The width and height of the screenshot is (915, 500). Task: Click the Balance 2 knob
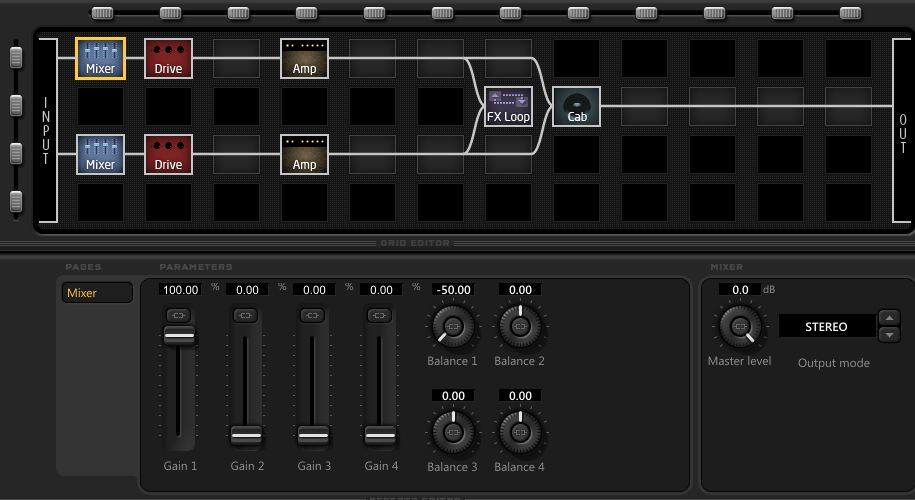coord(520,326)
